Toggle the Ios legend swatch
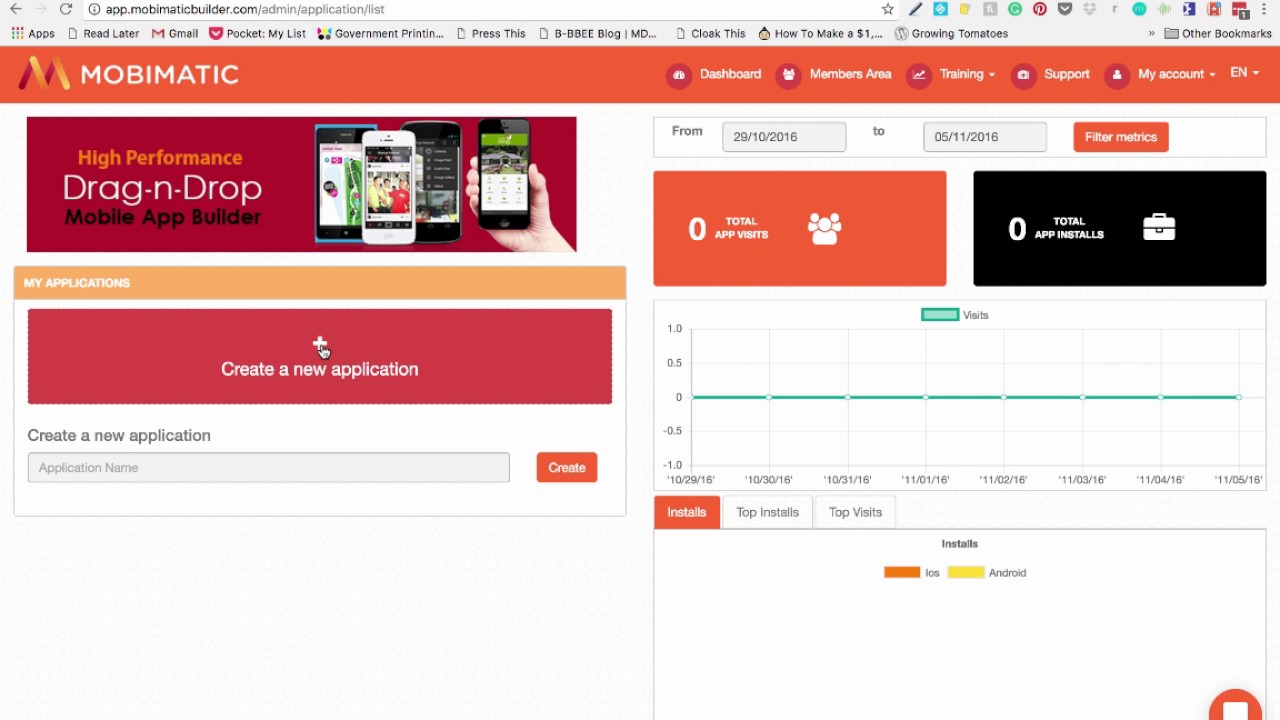Viewport: 1280px width, 720px height. [902, 573]
